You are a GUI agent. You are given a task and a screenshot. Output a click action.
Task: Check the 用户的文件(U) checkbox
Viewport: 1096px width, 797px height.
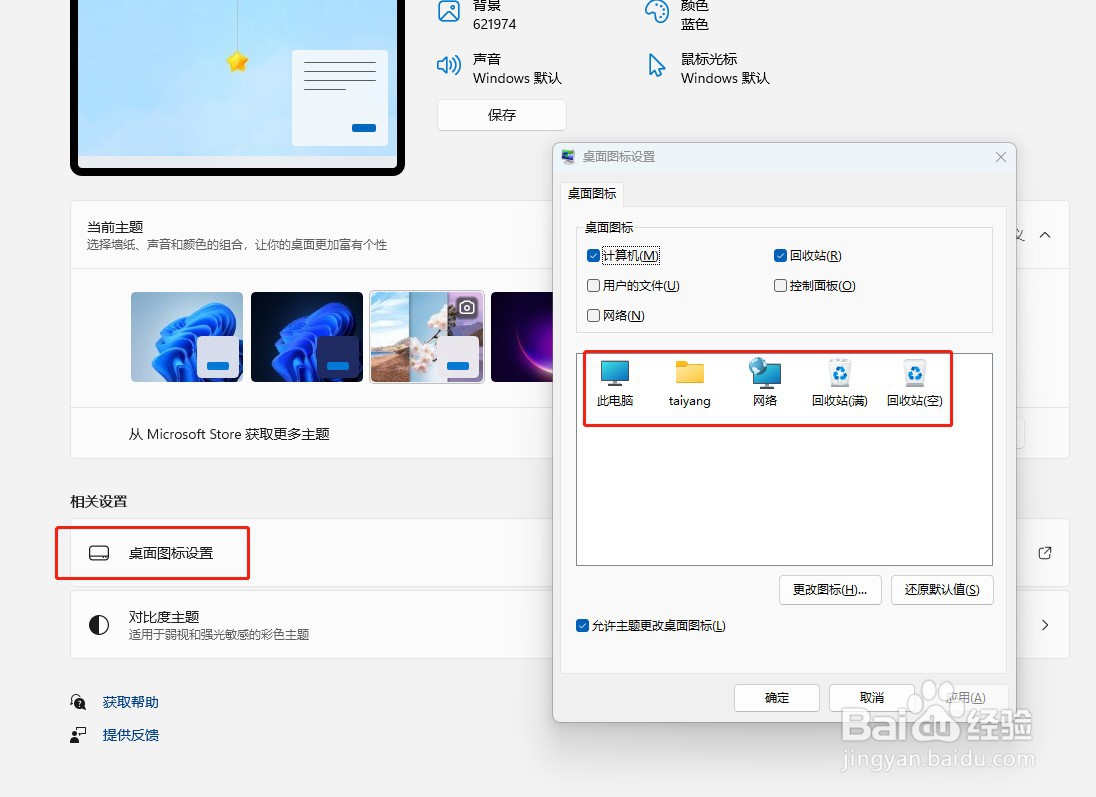coord(593,285)
